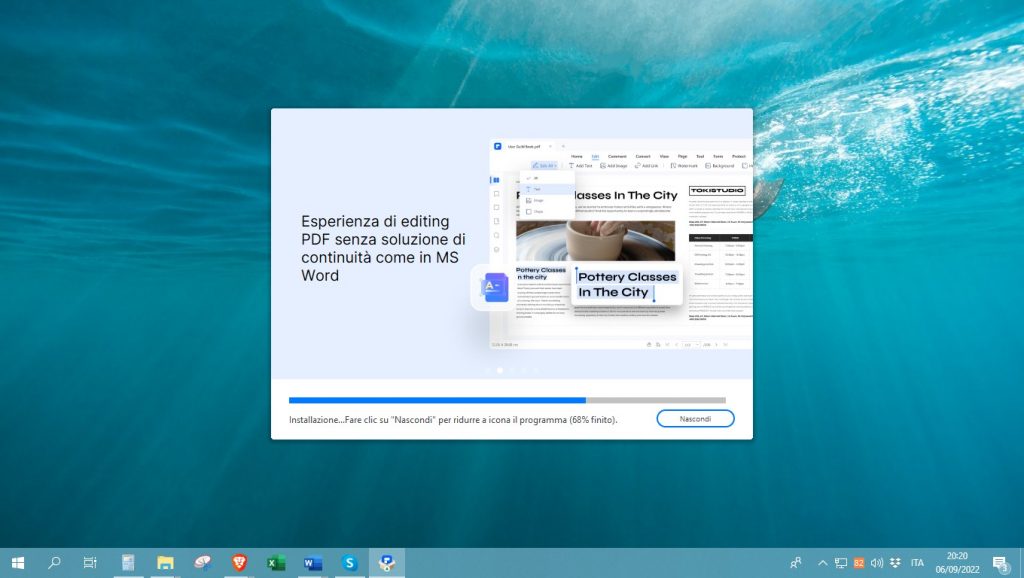1024x578 pixels.
Task: Open the Edit All dropdown
Action: tap(546, 165)
